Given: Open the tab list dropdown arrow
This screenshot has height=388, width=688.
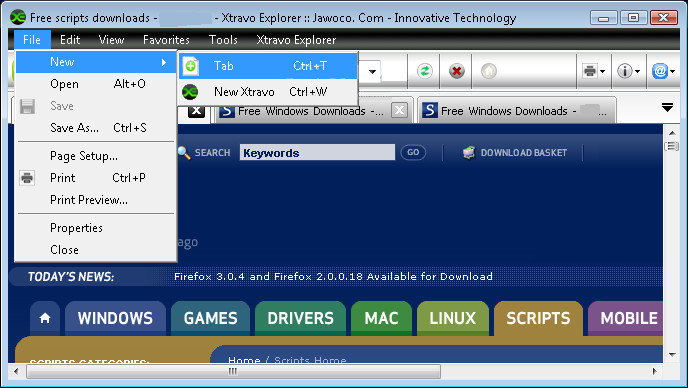Looking at the screenshot, I should point(667,108).
